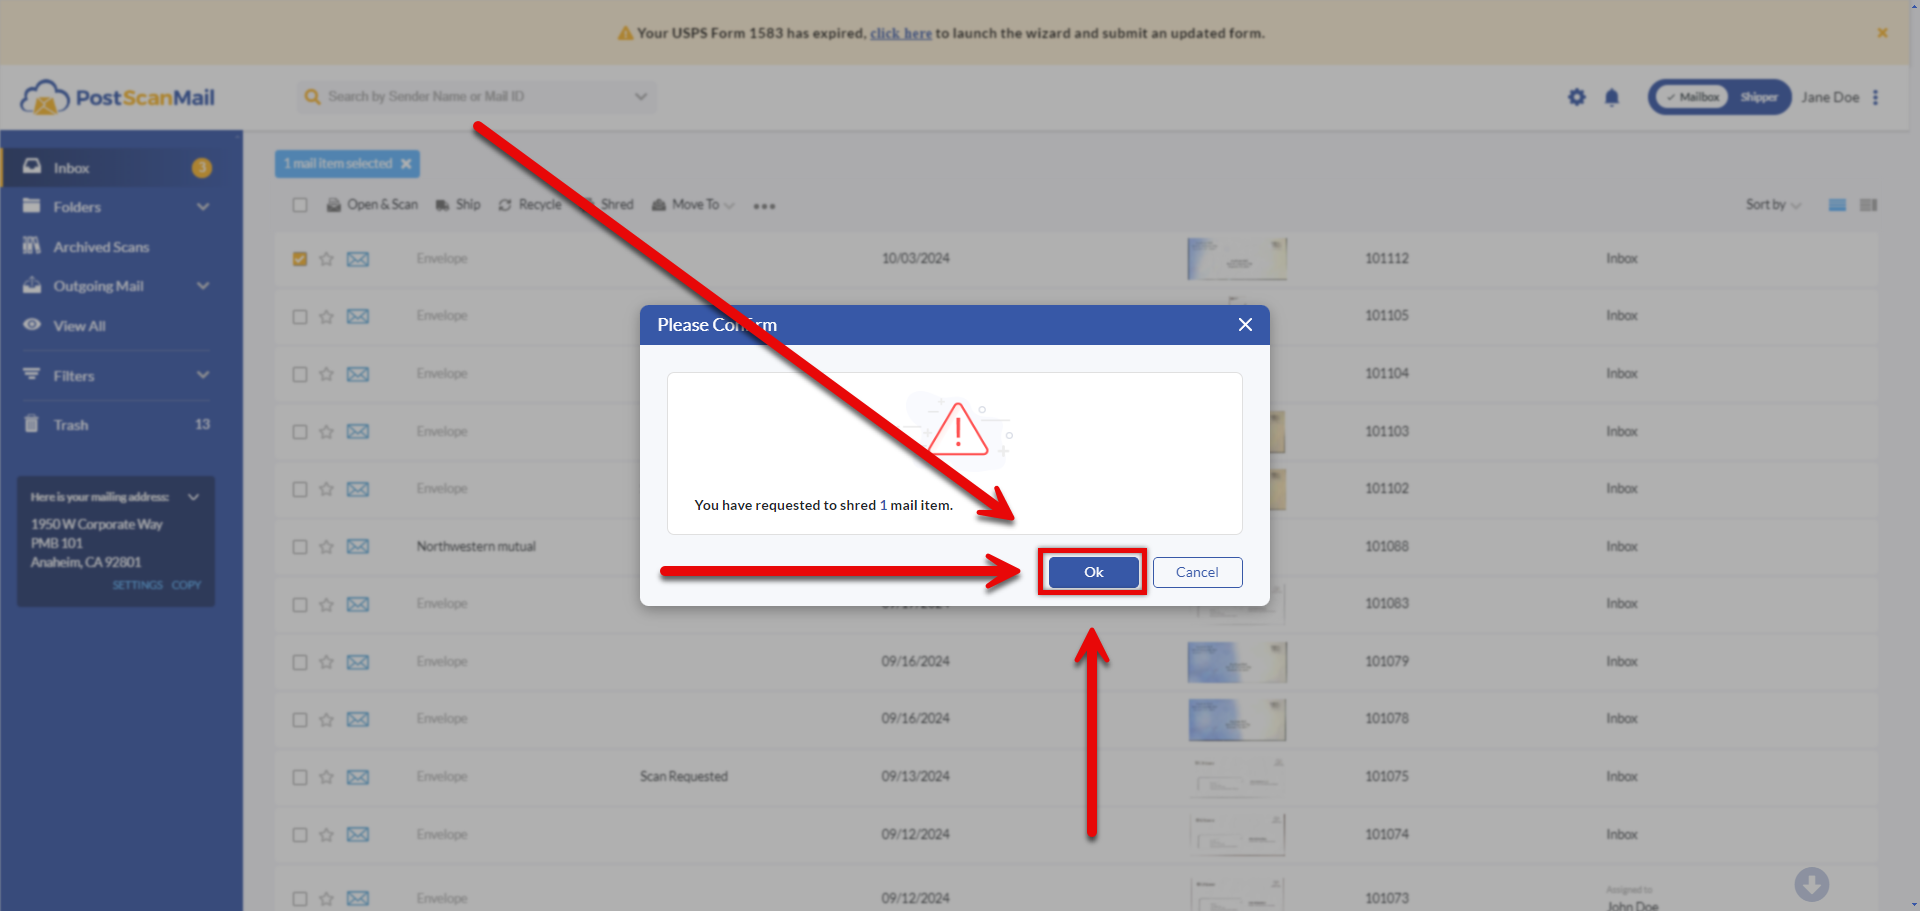Collapse the mailing address panel
Image resolution: width=1920 pixels, height=911 pixels.
[x=193, y=497]
